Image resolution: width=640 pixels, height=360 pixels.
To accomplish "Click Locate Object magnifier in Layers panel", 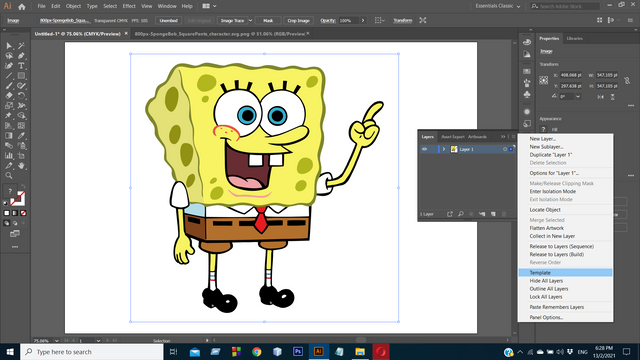I will [x=461, y=214].
